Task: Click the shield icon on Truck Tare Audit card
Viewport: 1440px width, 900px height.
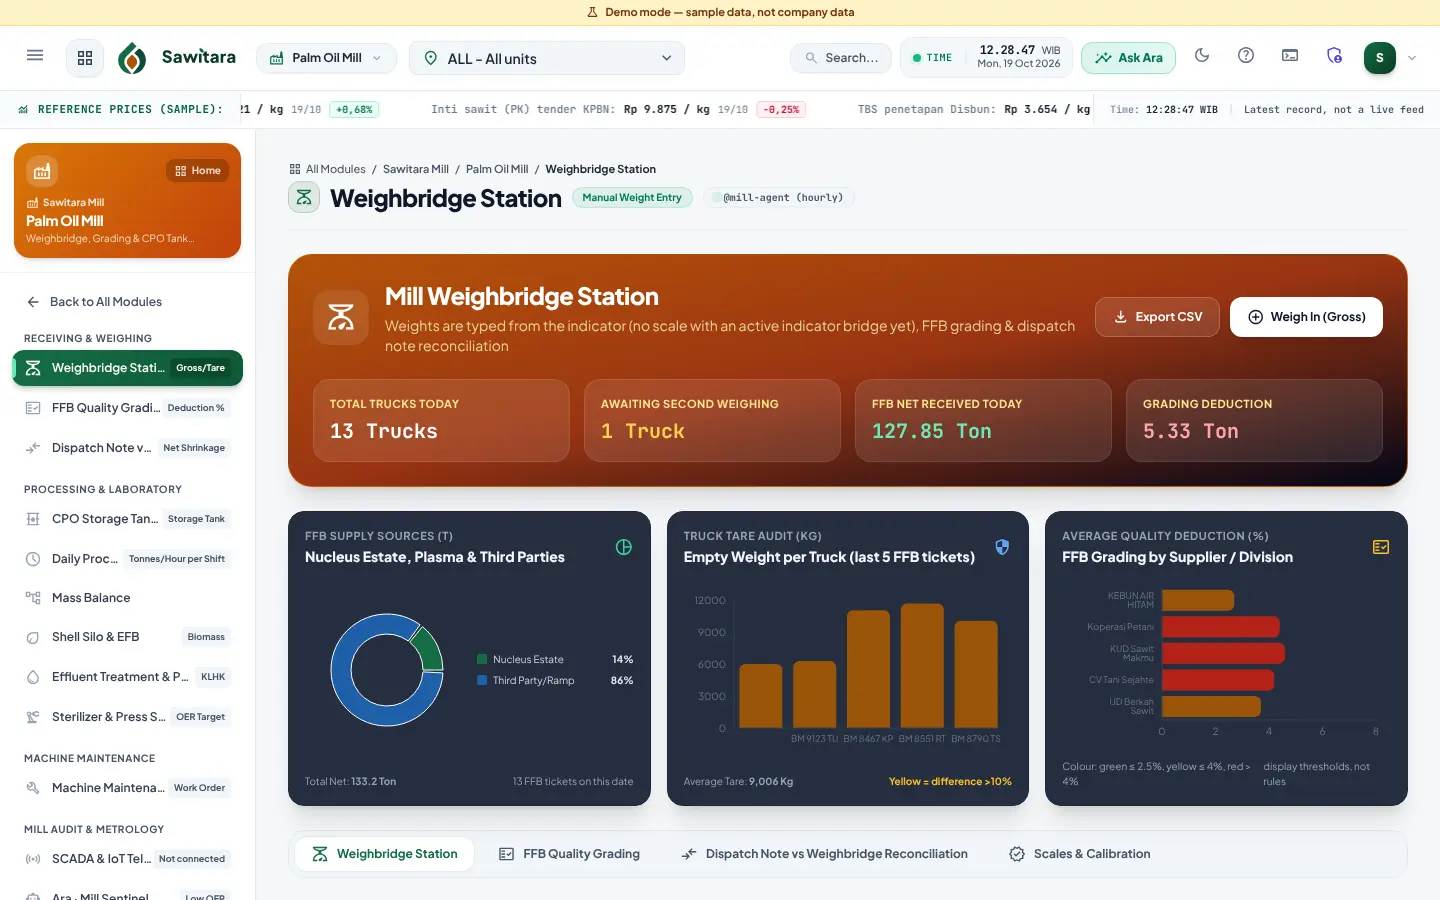Action: (x=1002, y=547)
